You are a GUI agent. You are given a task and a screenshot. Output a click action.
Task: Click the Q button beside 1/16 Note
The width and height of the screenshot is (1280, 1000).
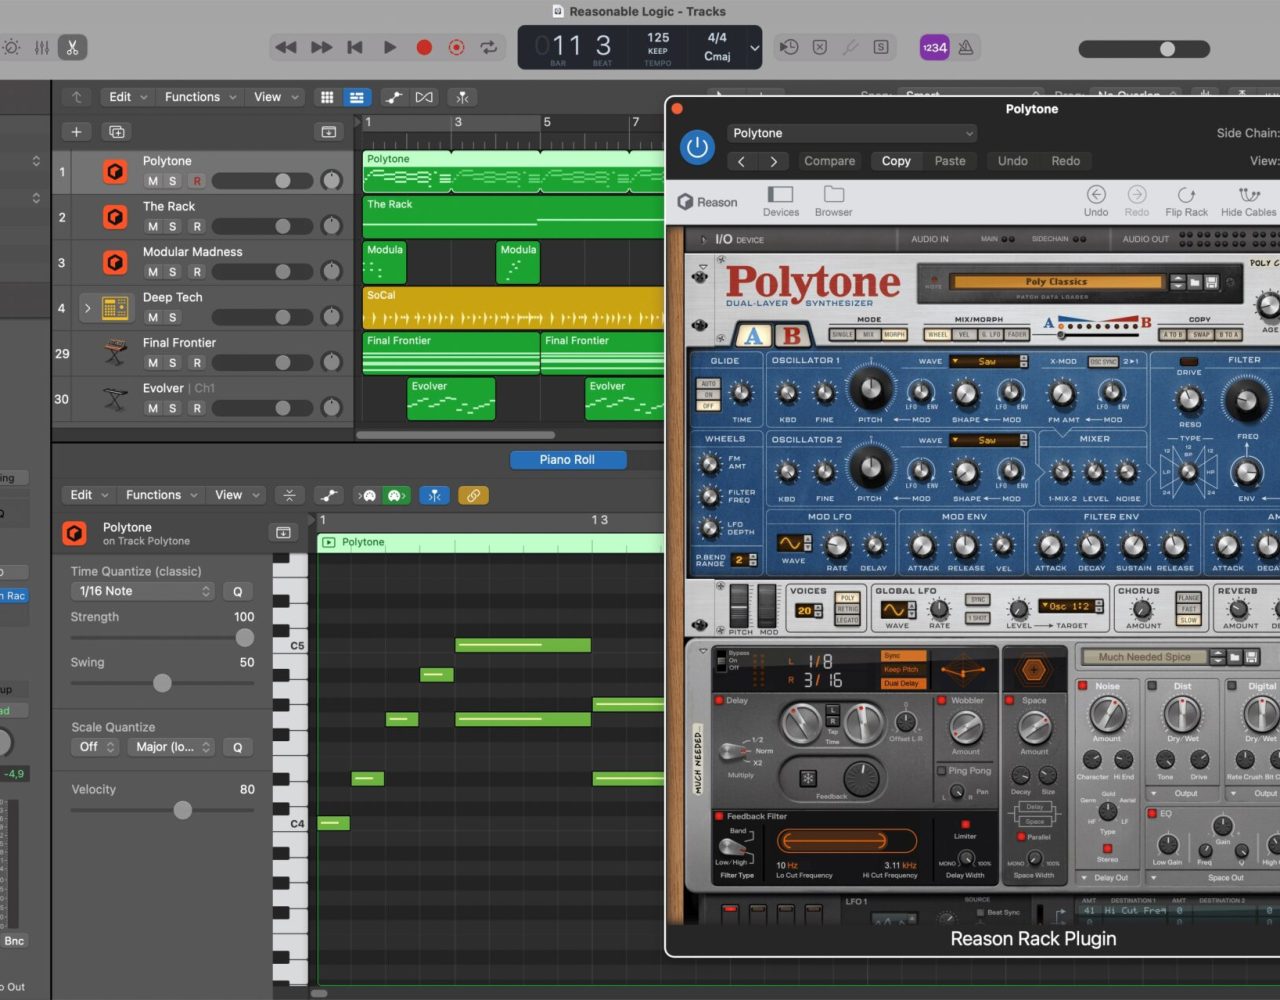(238, 591)
